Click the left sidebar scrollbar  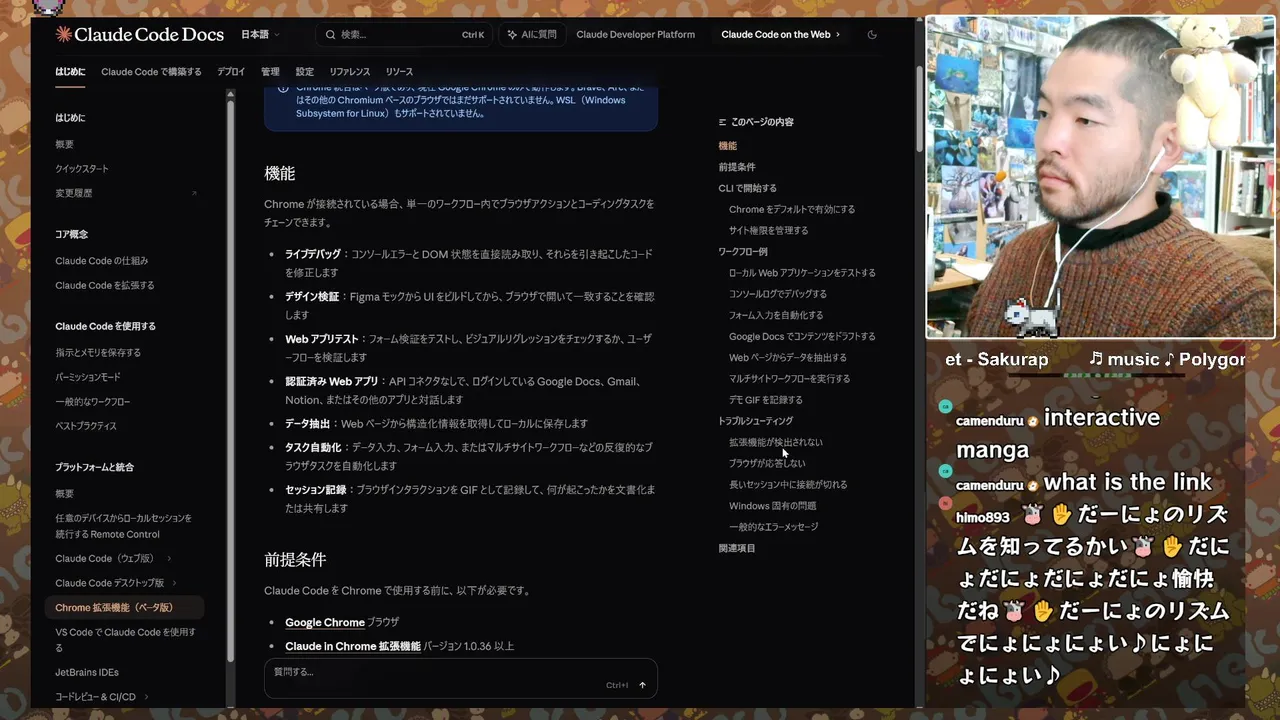click(x=231, y=380)
